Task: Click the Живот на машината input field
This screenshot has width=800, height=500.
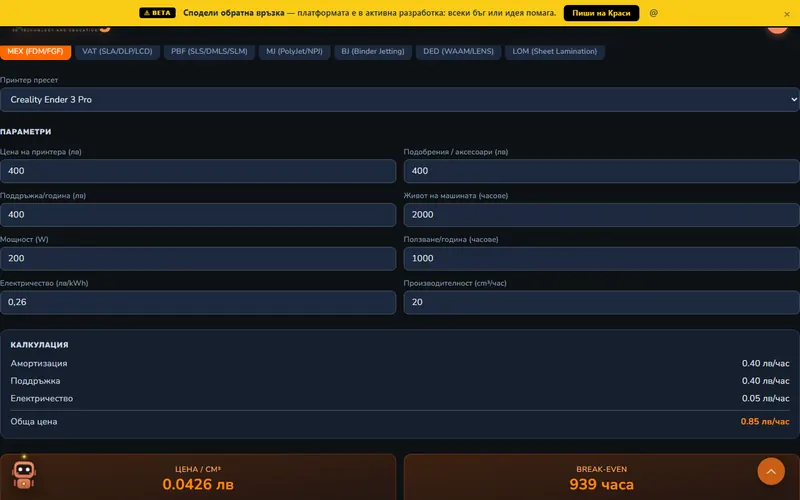Action: (x=602, y=215)
